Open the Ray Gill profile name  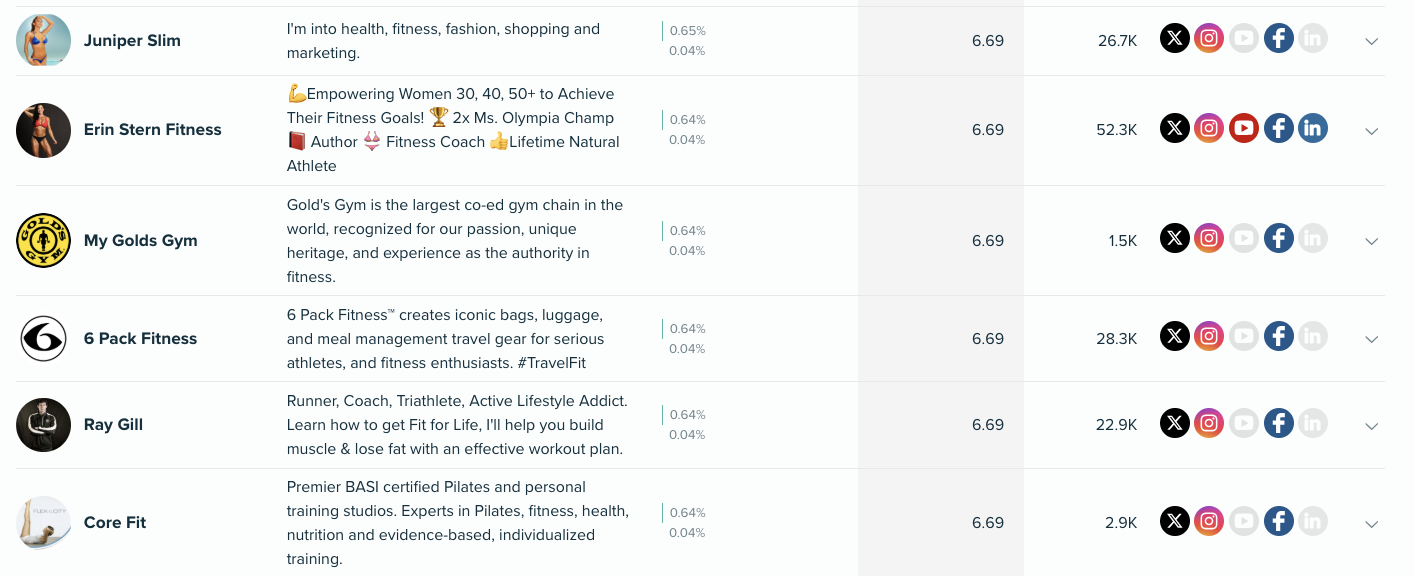pyautogui.click(x=113, y=425)
